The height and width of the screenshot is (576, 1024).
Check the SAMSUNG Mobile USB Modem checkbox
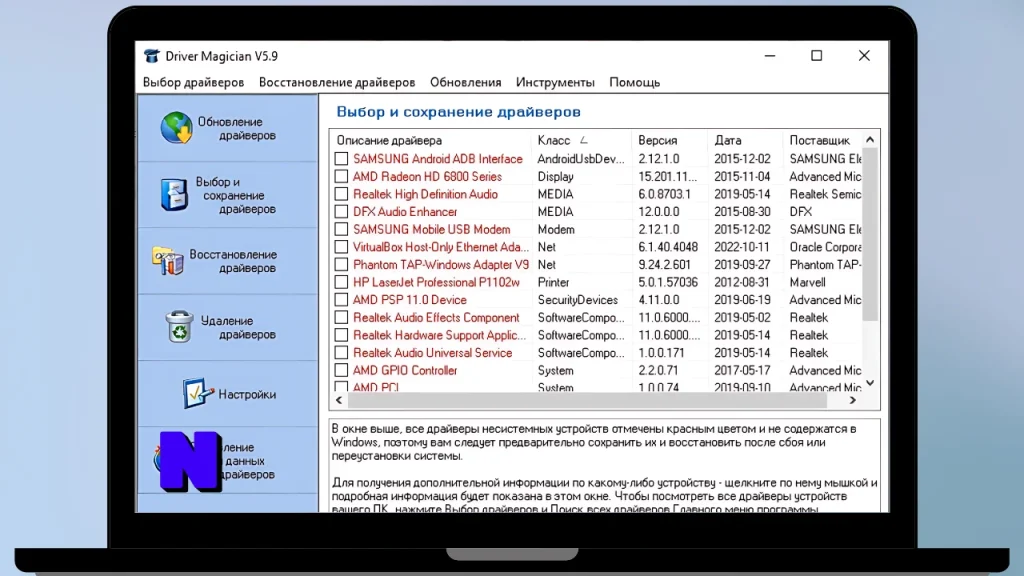pyautogui.click(x=341, y=229)
